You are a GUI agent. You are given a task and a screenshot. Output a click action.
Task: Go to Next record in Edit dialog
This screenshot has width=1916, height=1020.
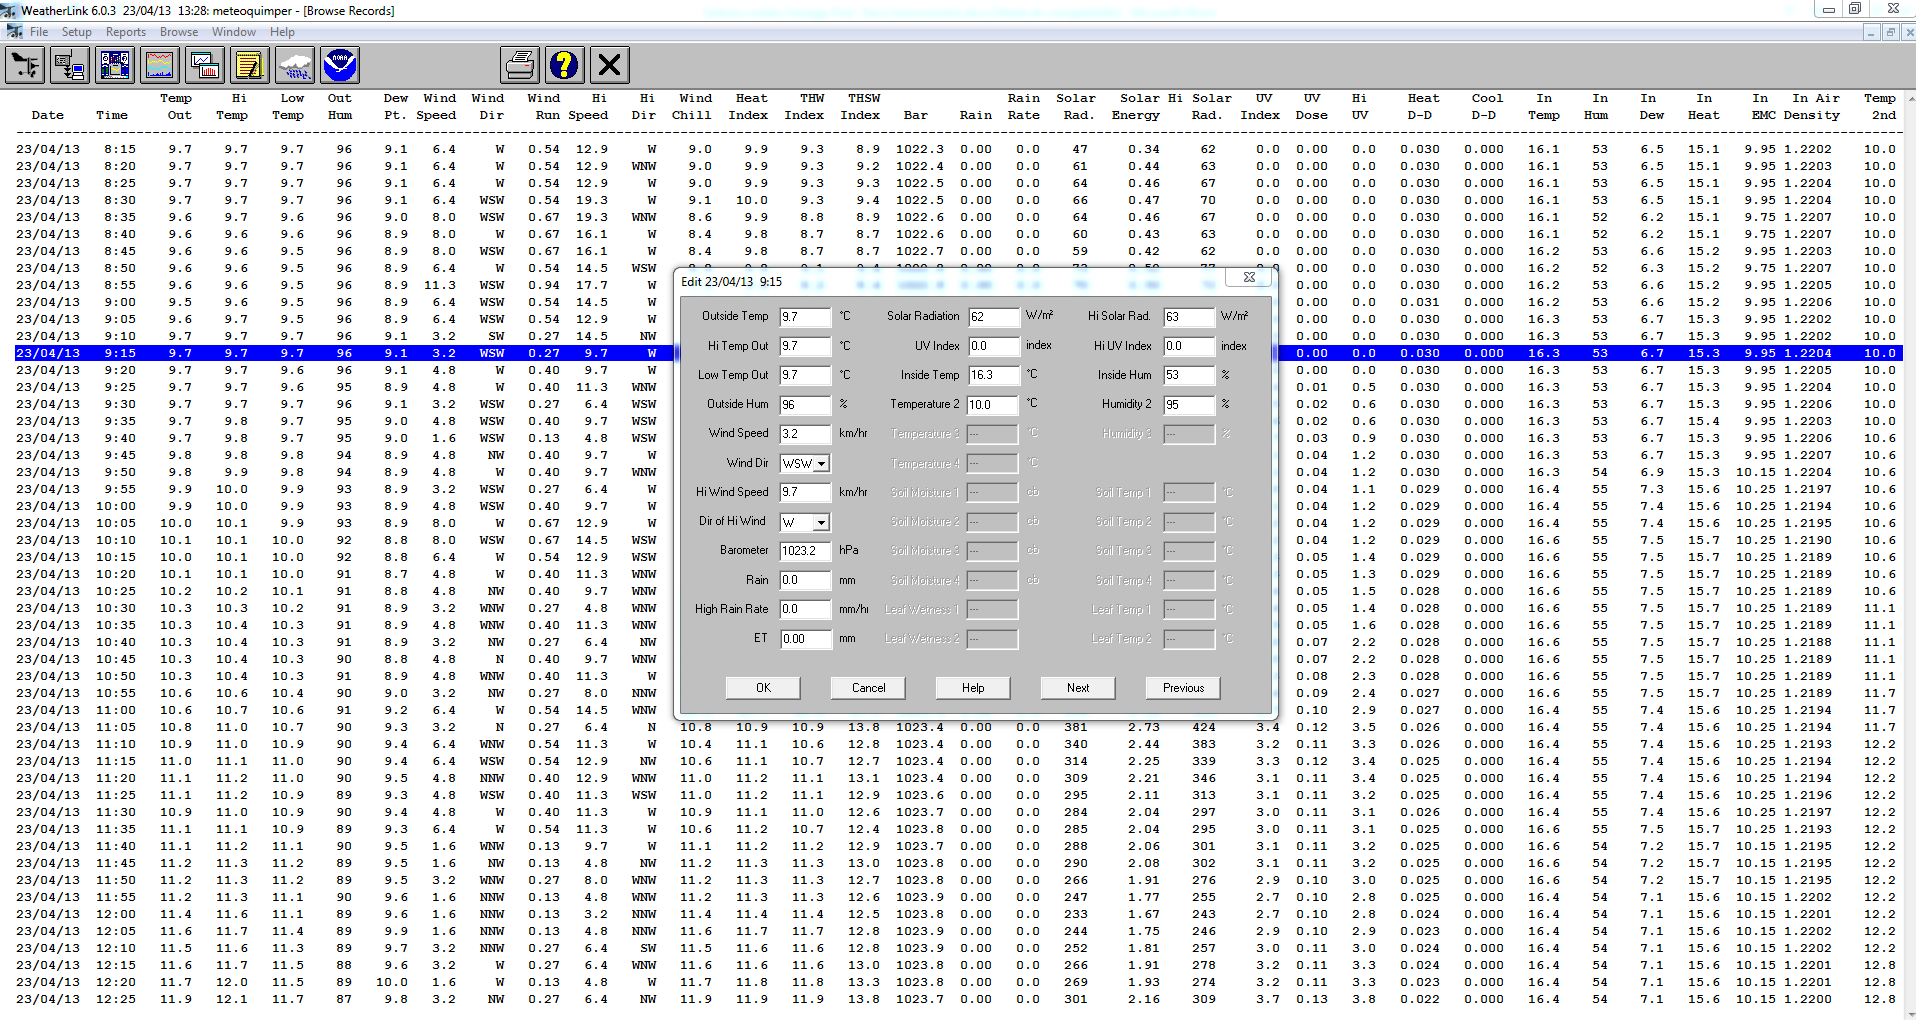coord(1078,688)
